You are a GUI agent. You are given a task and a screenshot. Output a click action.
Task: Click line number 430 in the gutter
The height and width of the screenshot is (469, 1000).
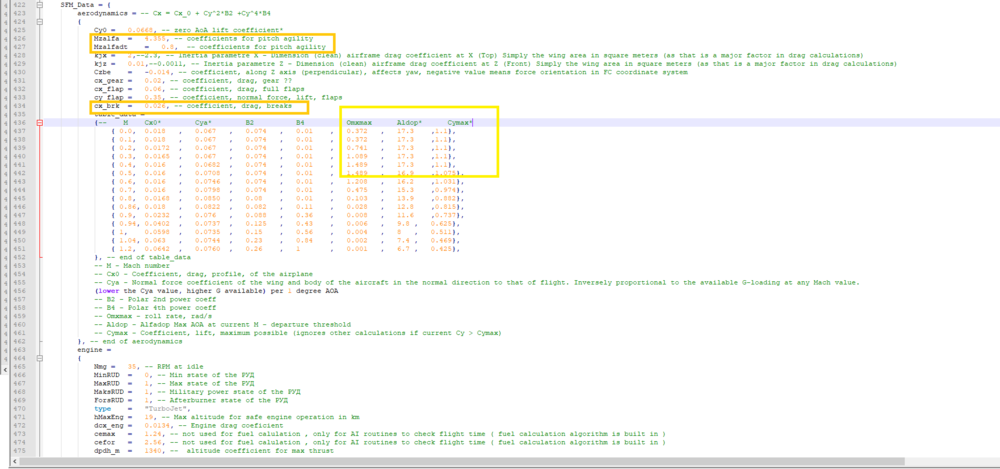coord(19,72)
